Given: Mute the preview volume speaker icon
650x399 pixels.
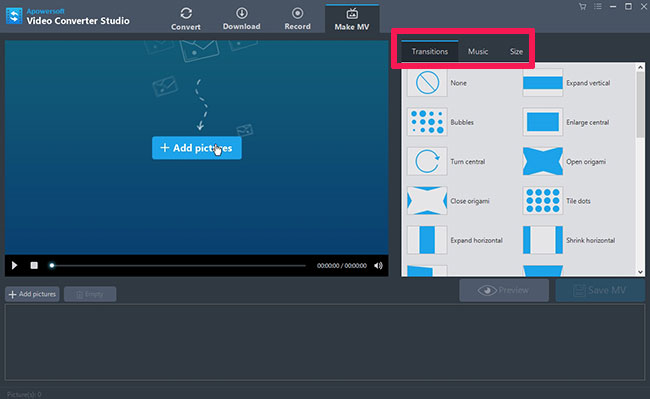Looking at the screenshot, I should 378,266.
